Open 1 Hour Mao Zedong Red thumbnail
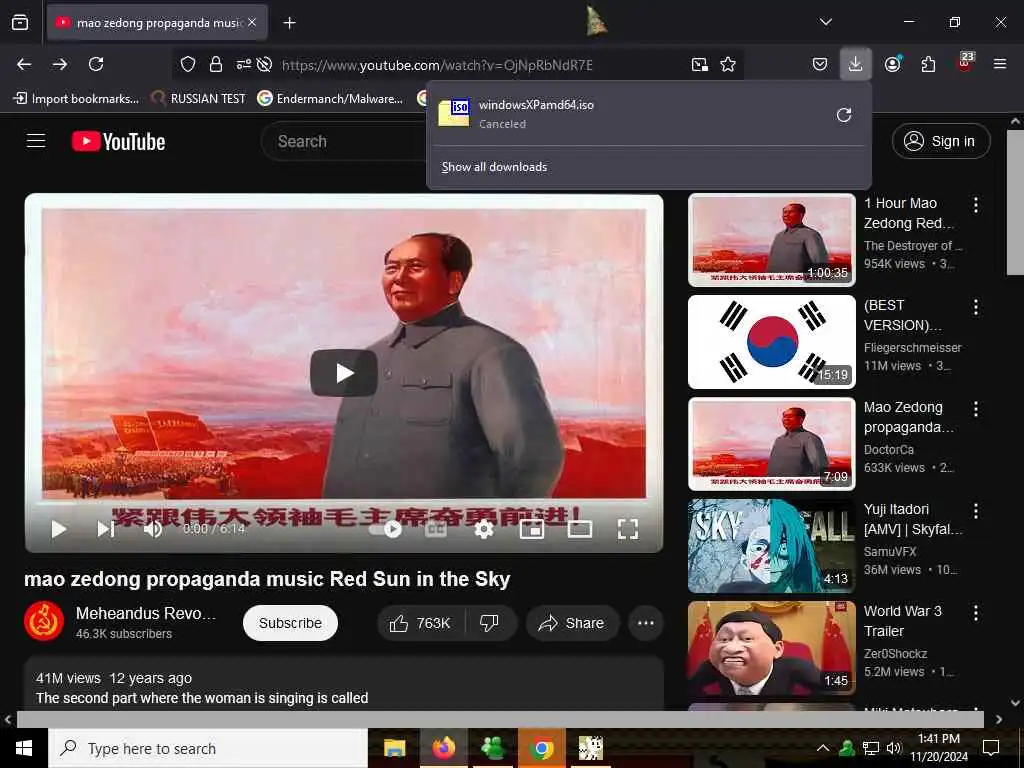Screen dimensions: 1024x768 771,240
